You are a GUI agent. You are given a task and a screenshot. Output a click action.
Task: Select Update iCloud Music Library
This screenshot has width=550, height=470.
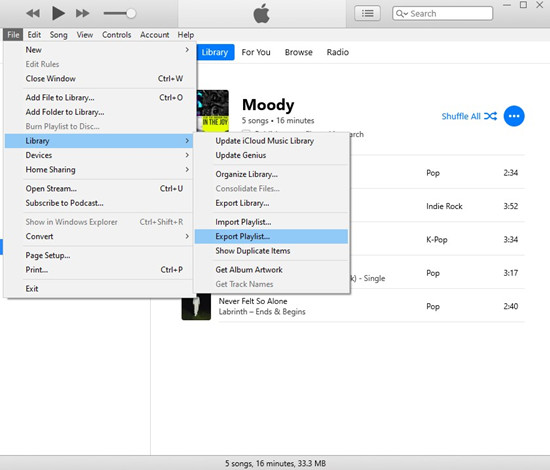[x=271, y=141]
